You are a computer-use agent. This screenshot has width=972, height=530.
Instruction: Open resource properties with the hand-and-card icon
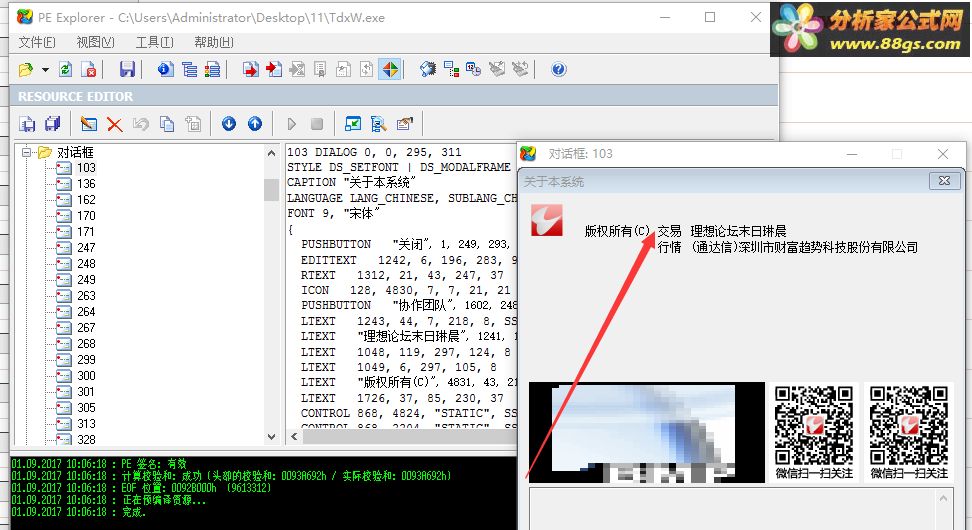point(404,124)
